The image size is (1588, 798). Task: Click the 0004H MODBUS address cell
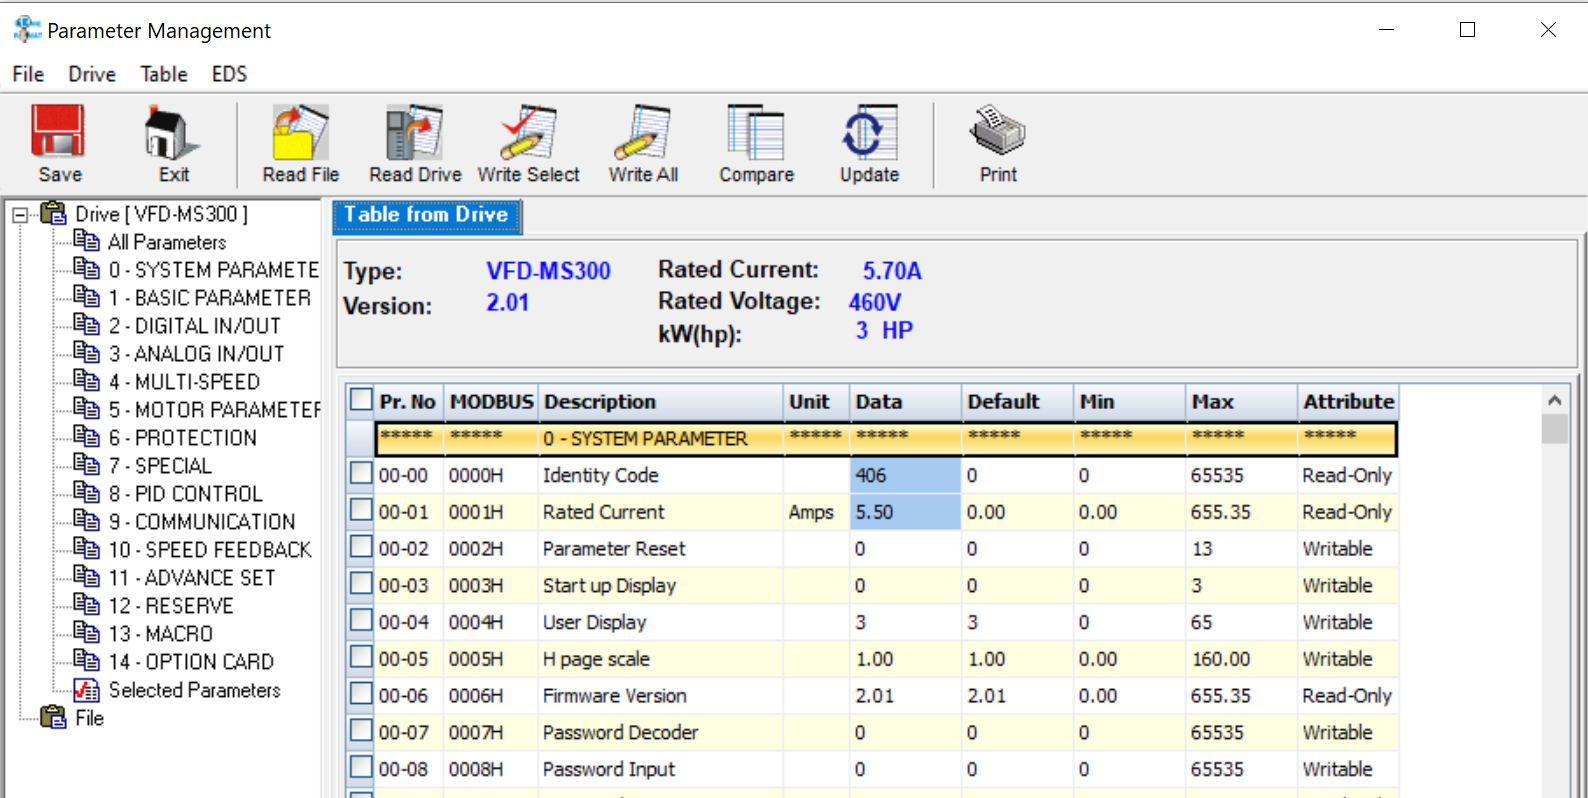(x=491, y=622)
